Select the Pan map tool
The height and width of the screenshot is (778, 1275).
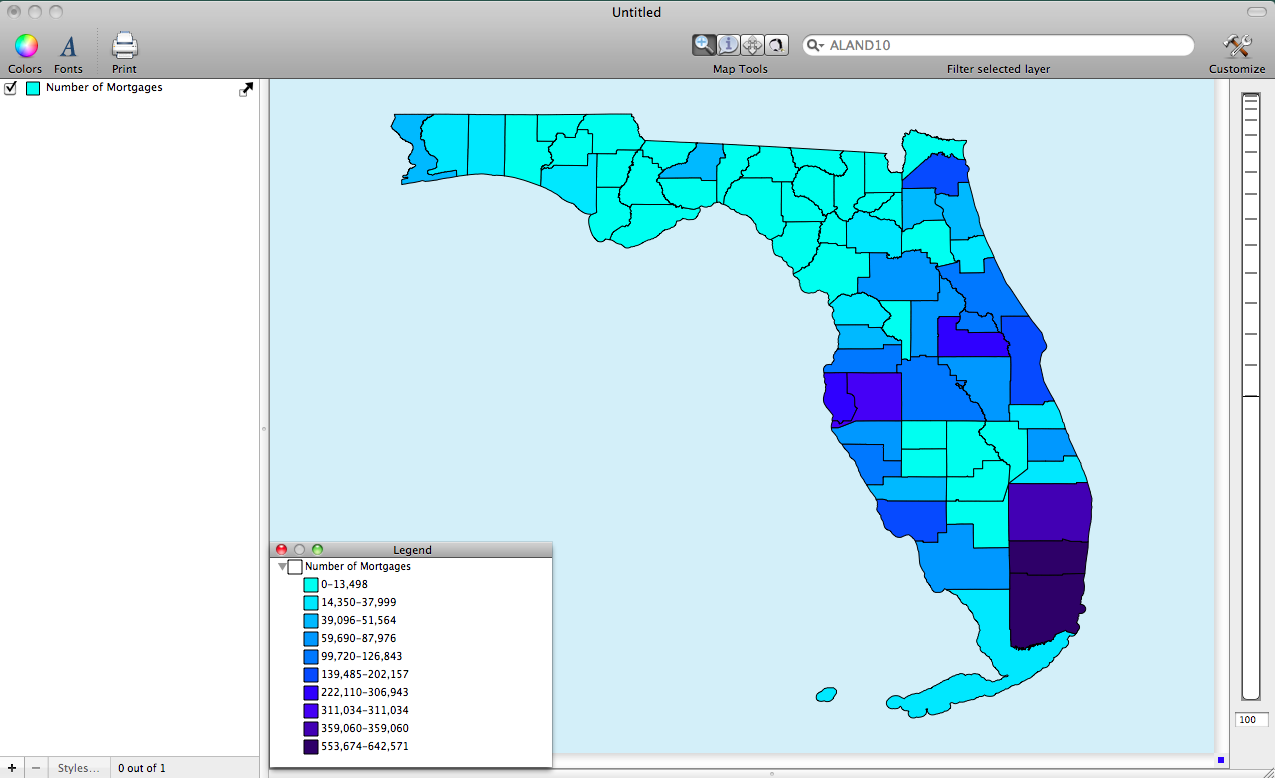[x=752, y=45]
